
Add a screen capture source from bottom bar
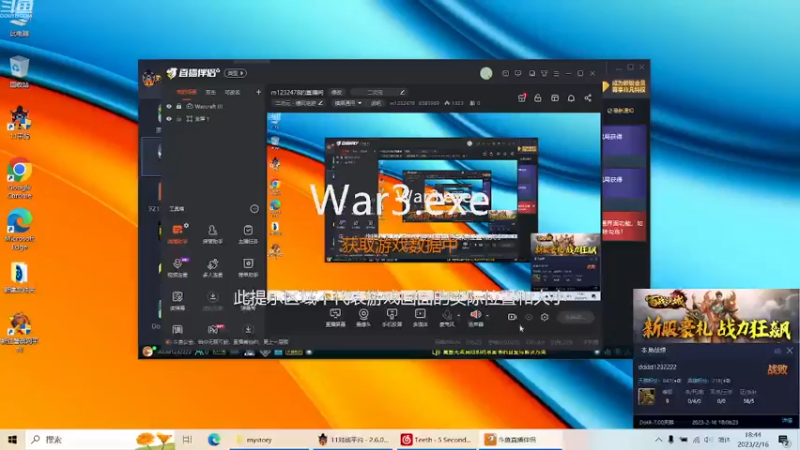pyautogui.click(x=335, y=317)
